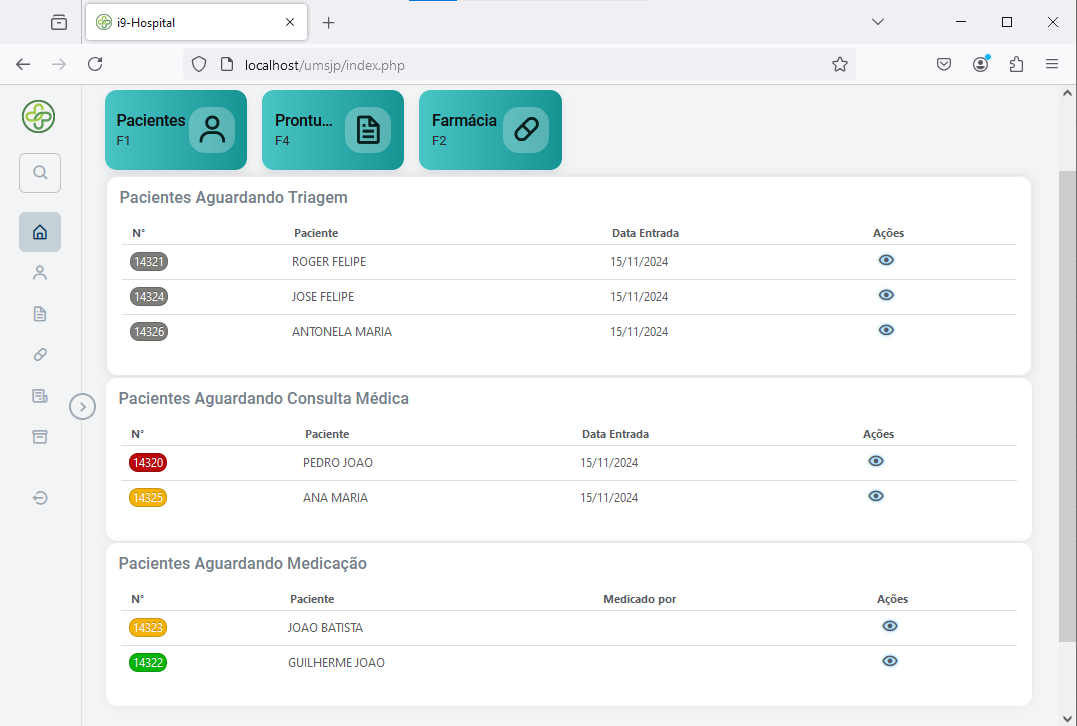Select patient name ANTONELA MARIA

click(342, 332)
